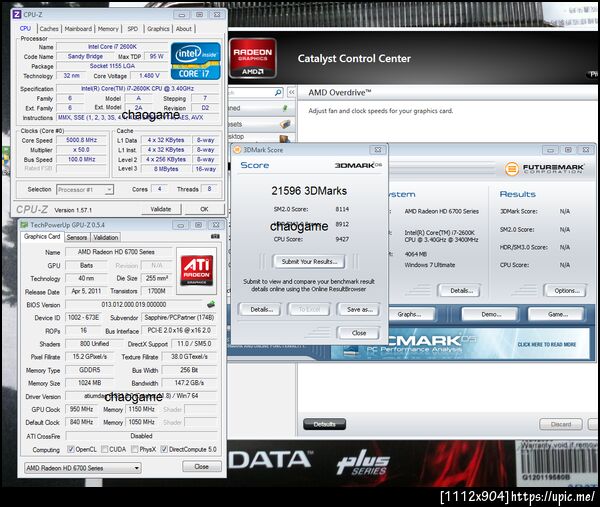600x507 pixels.
Task: Click the Core Speed 5000.8 MHz value
Action: tap(81, 140)
